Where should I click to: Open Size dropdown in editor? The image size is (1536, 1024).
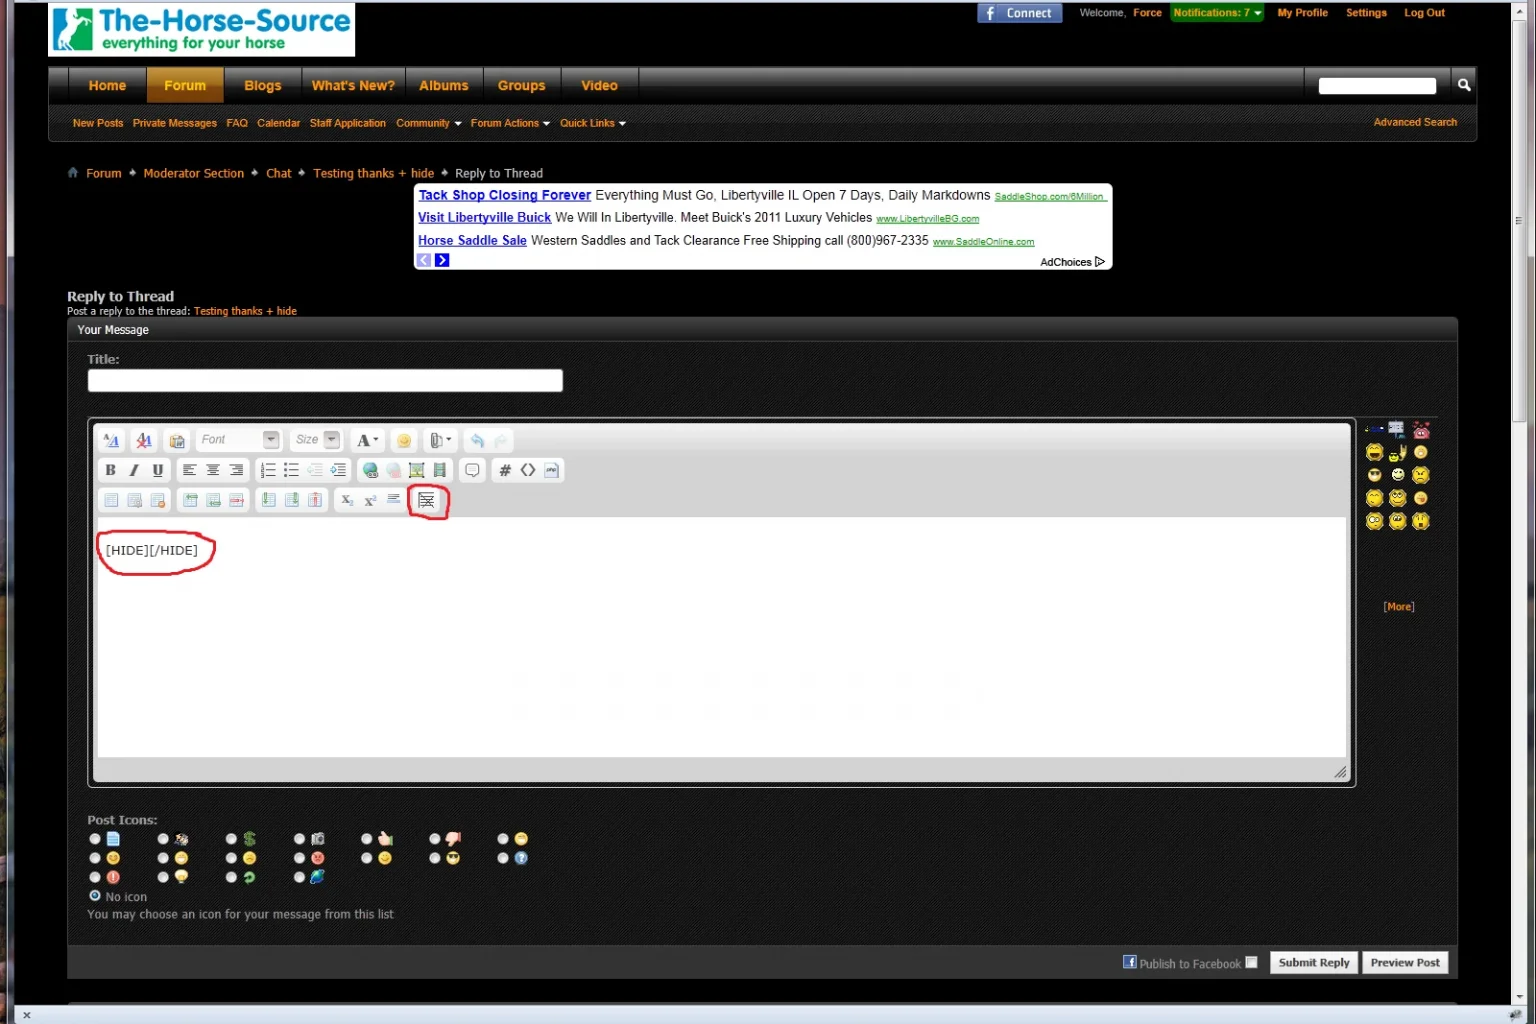pos(317,440)
